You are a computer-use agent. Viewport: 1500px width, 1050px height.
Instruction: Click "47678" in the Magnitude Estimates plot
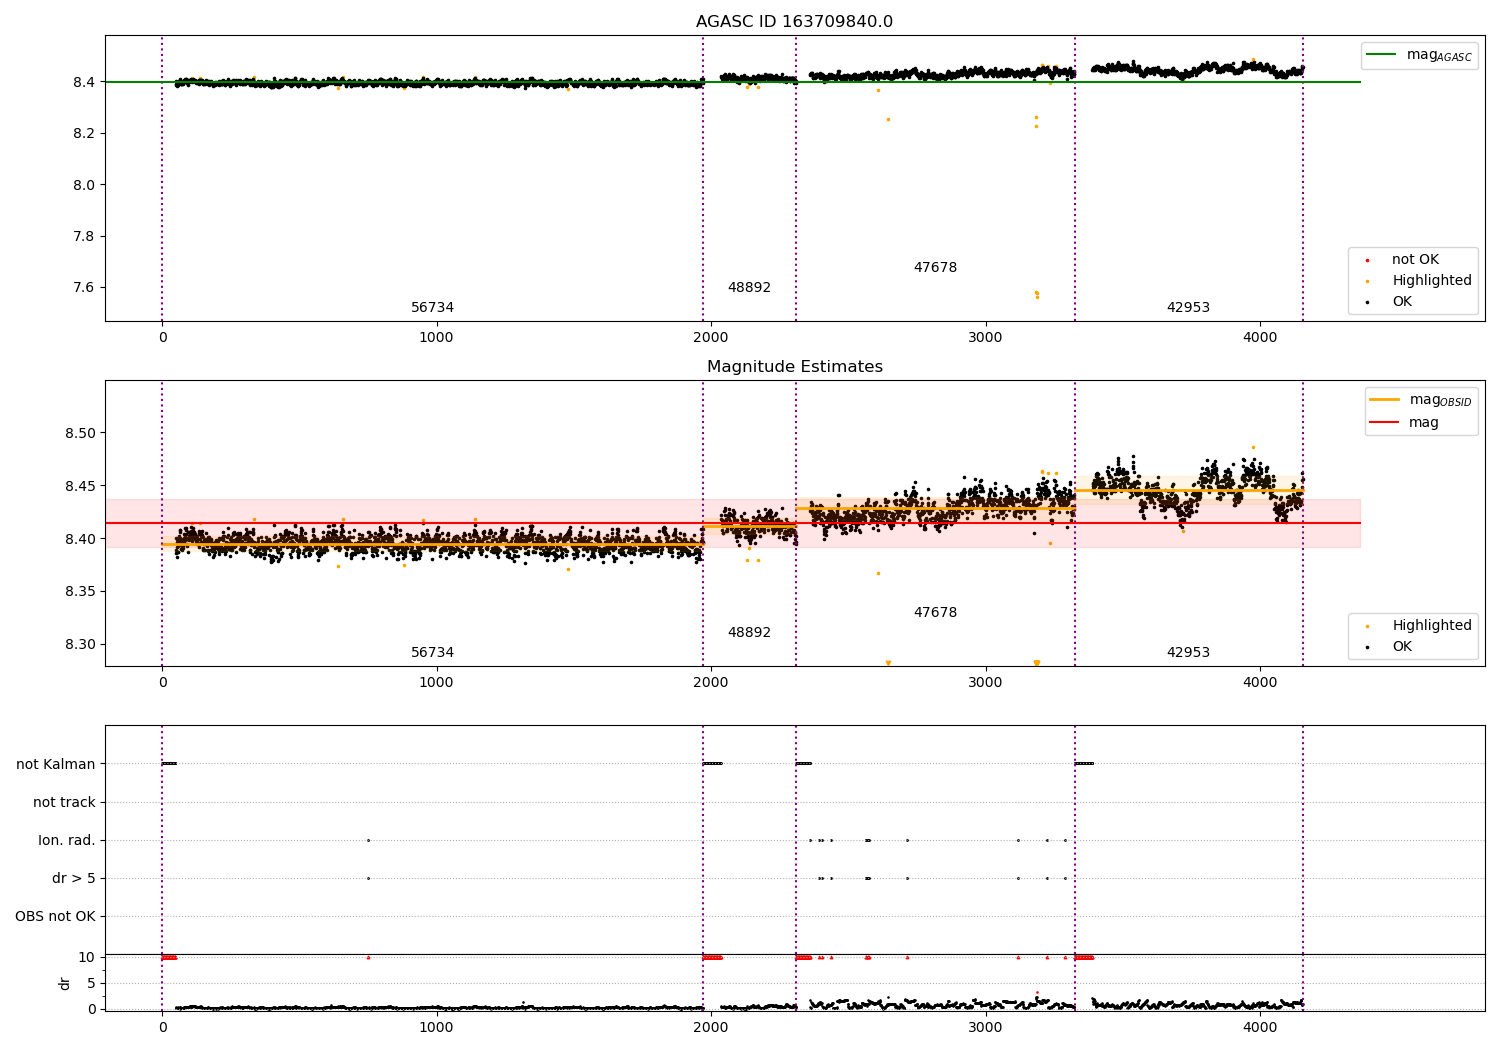point(935,613)
